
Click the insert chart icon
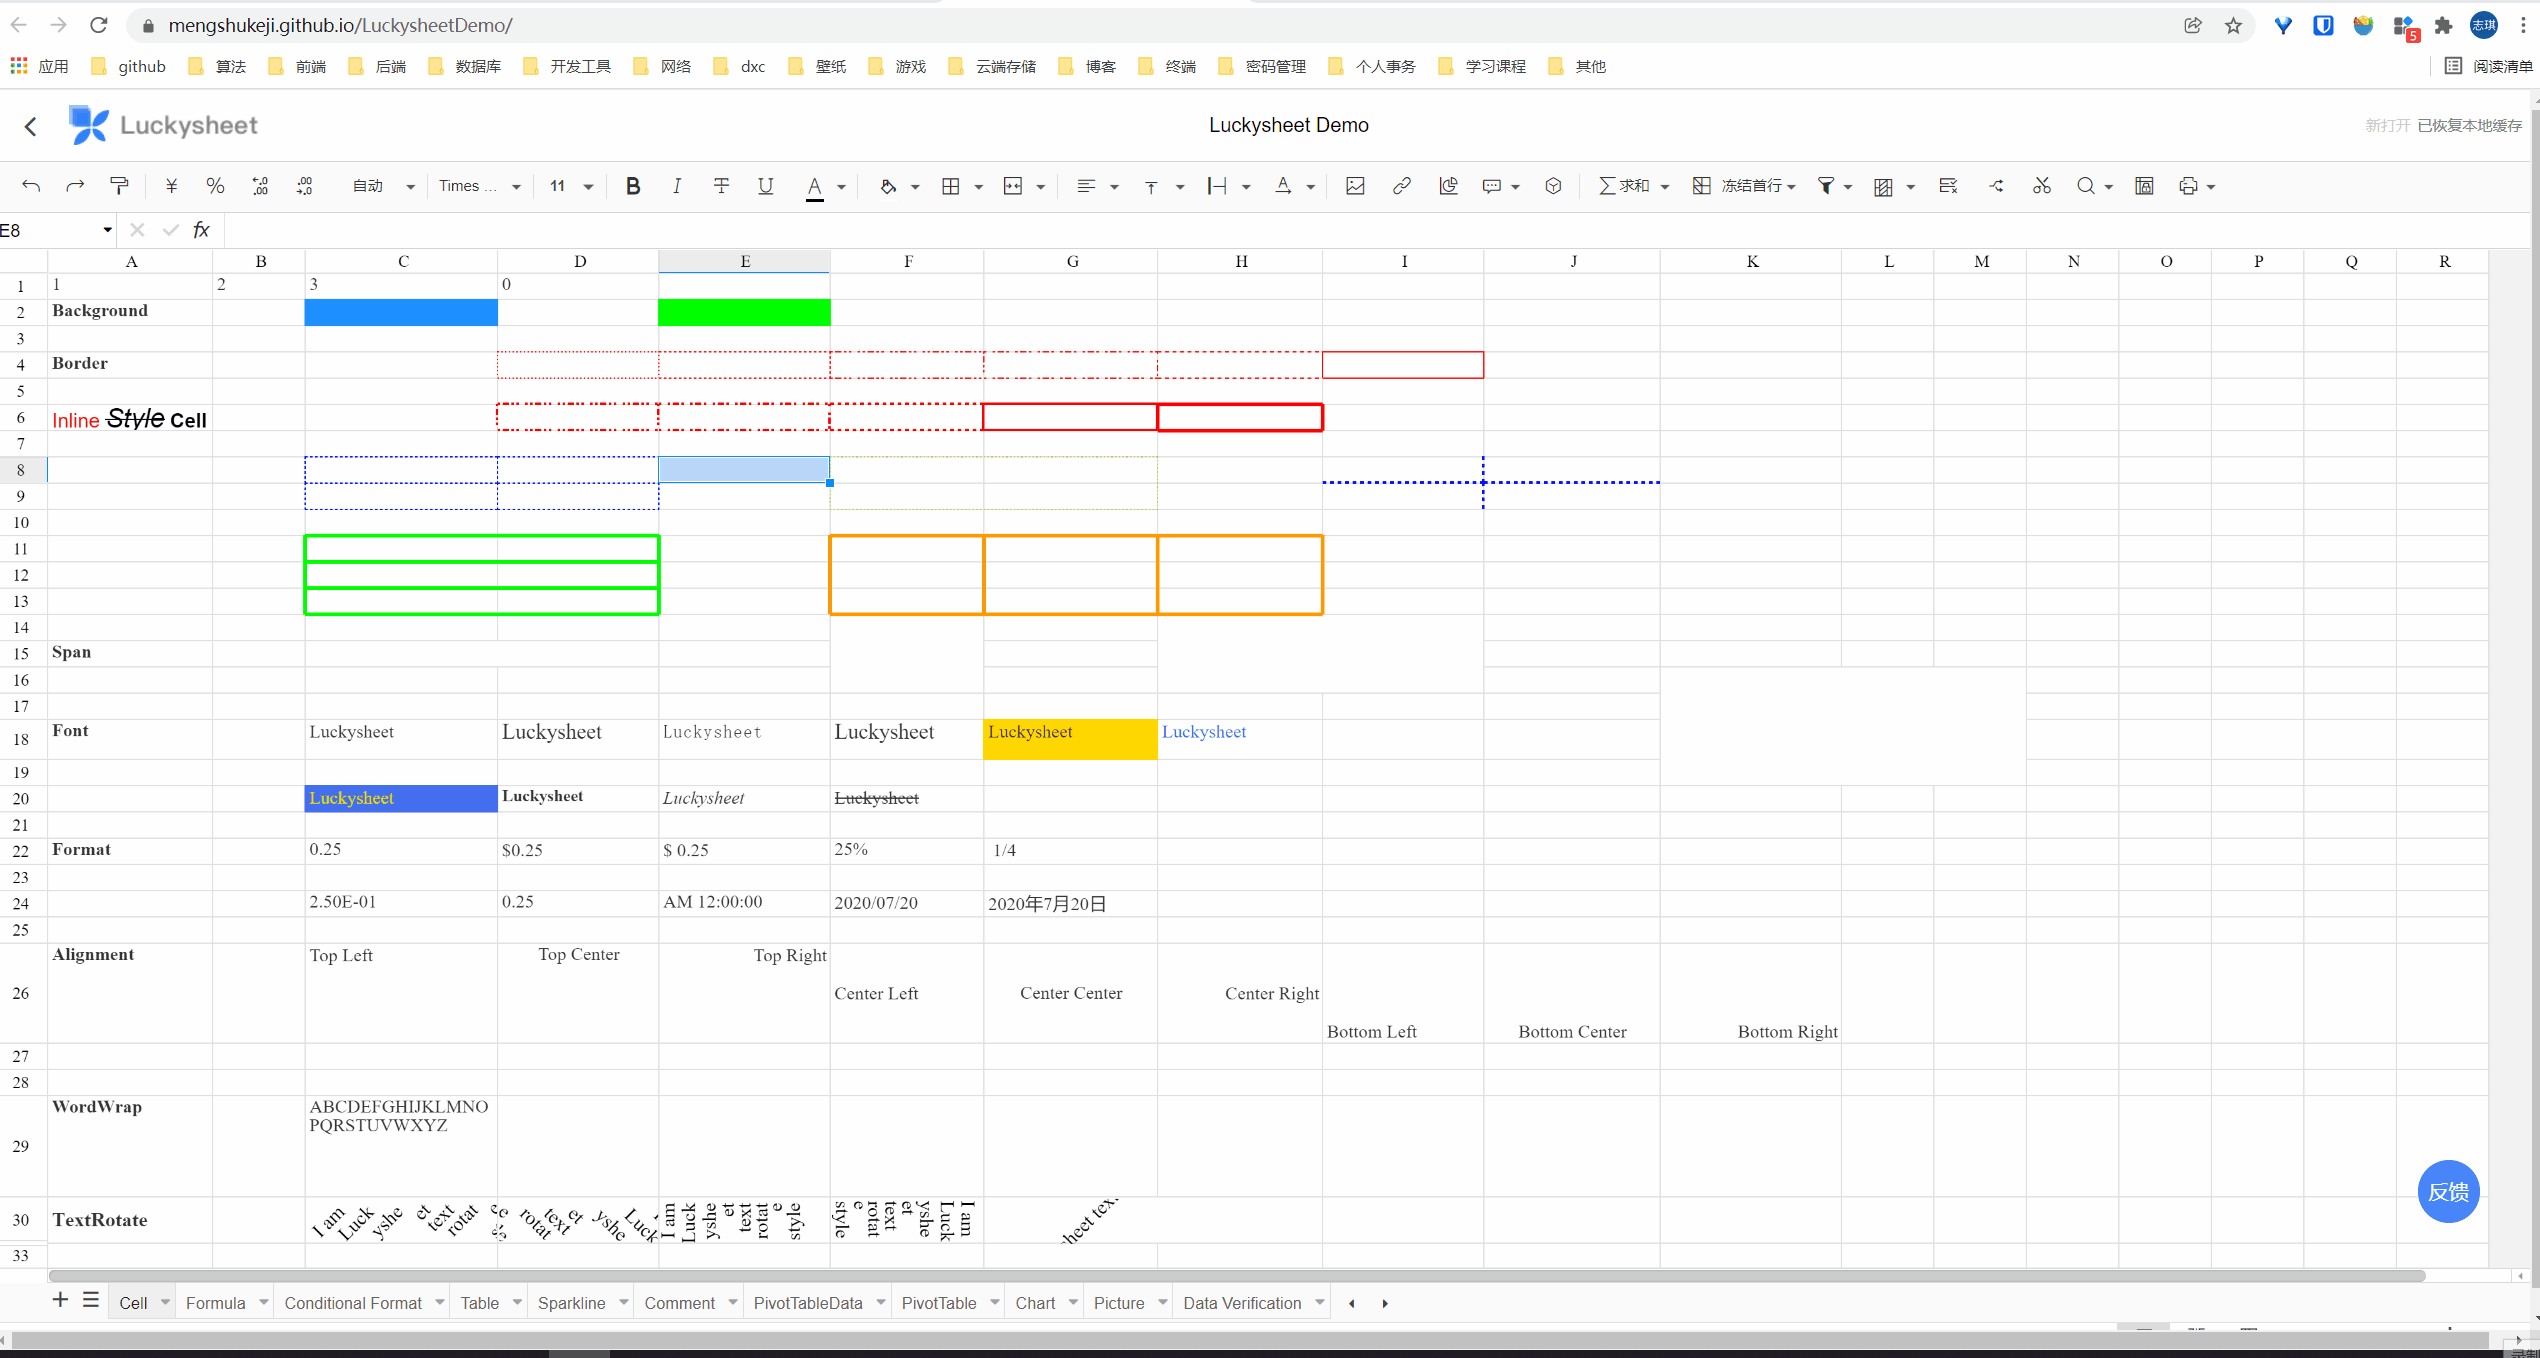coord(1448,186)
